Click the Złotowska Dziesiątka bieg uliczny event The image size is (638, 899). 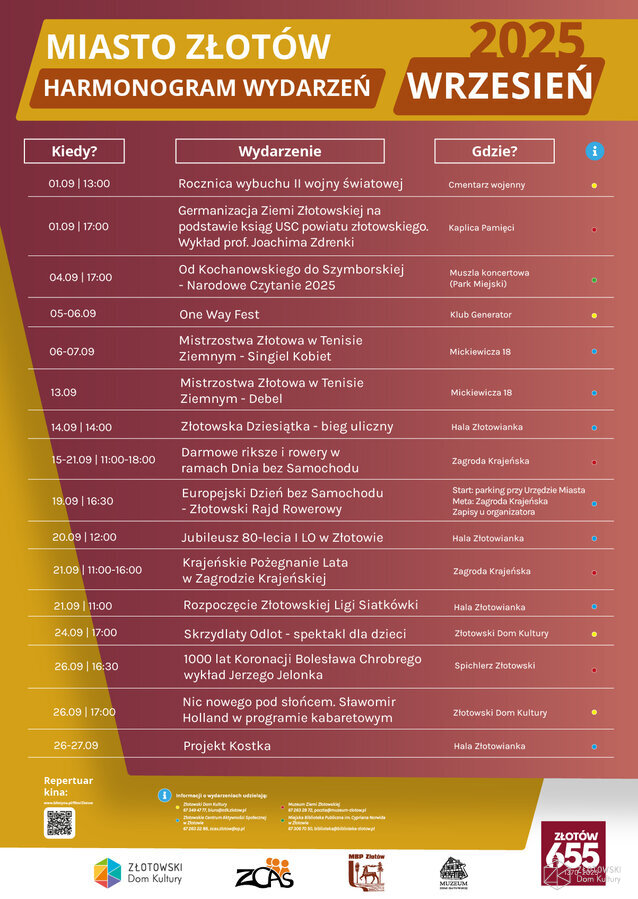pyautogui.click(x=287, y=427)
